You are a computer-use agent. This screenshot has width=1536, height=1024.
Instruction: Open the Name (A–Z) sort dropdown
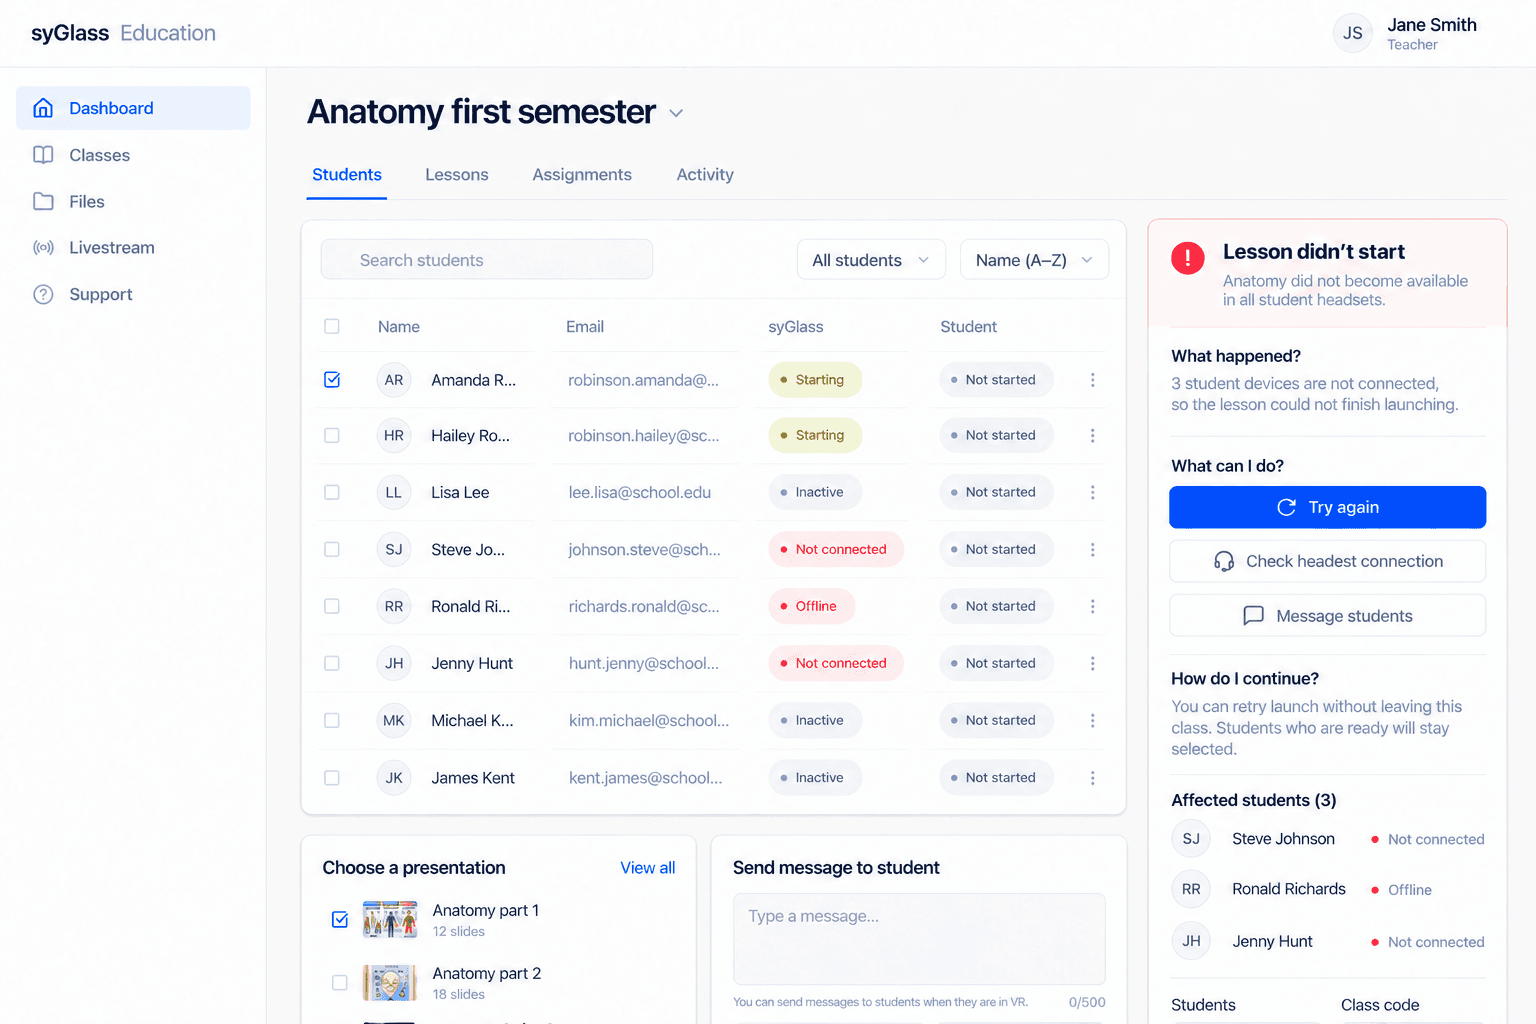coord(1034,260)
